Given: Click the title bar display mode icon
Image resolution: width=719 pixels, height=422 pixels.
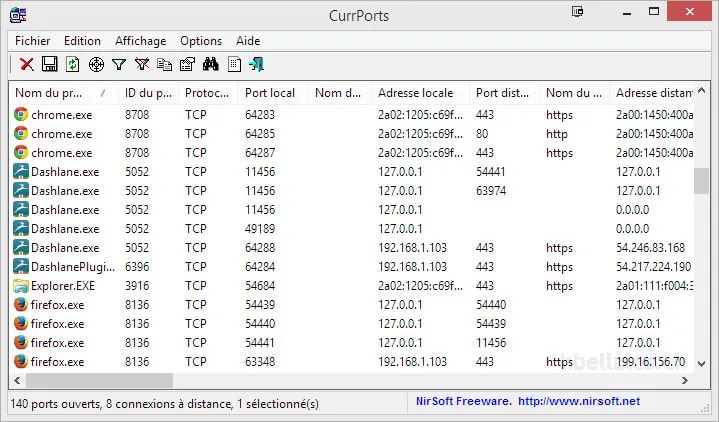Looking at the screenshot, I should click(577, 11).
